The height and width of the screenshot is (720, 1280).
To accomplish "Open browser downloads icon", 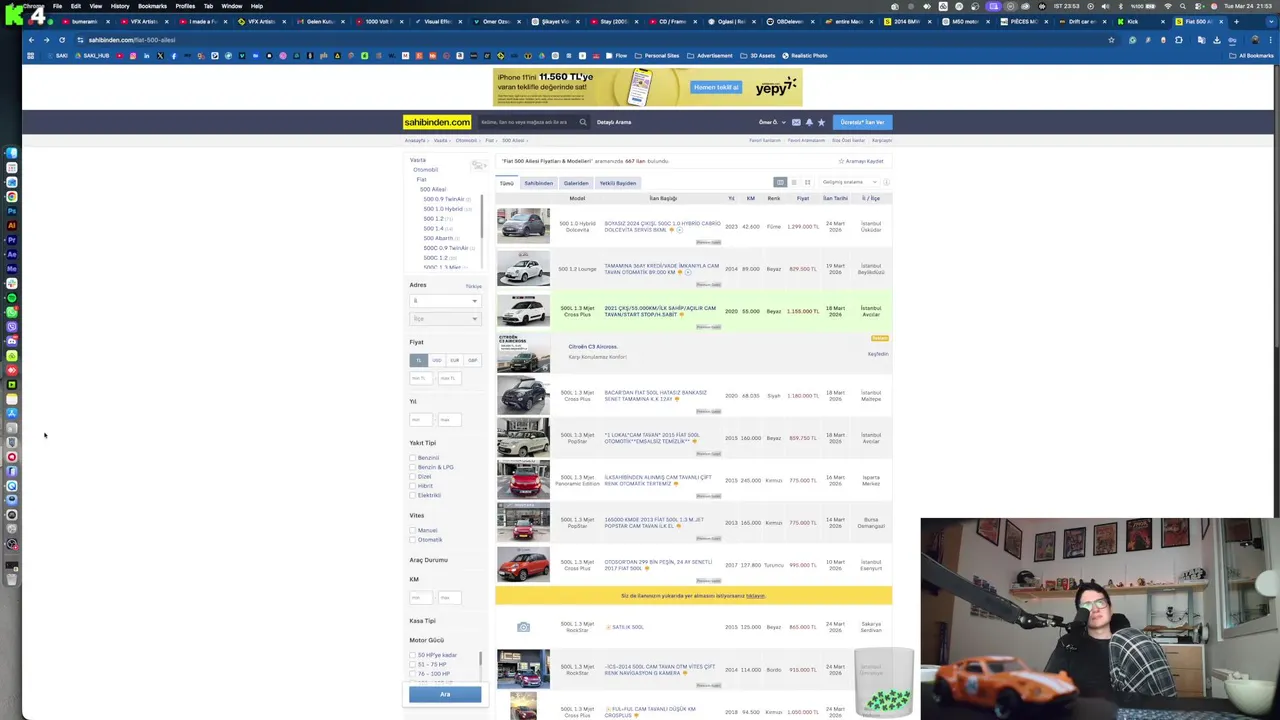I will tap(1216, 40).
